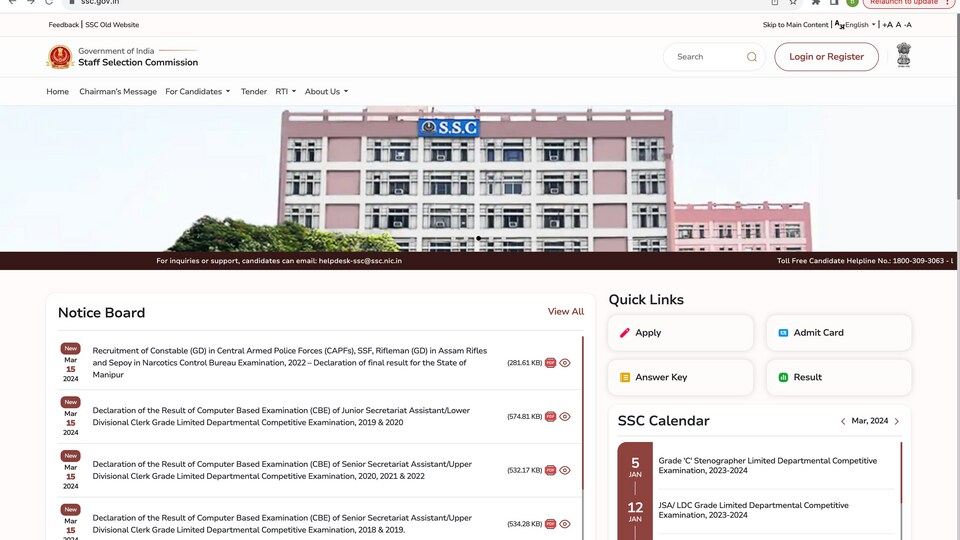Viewport: 960px width, 540px height.
Task: Reset font size with A
Action: (898, 25)
